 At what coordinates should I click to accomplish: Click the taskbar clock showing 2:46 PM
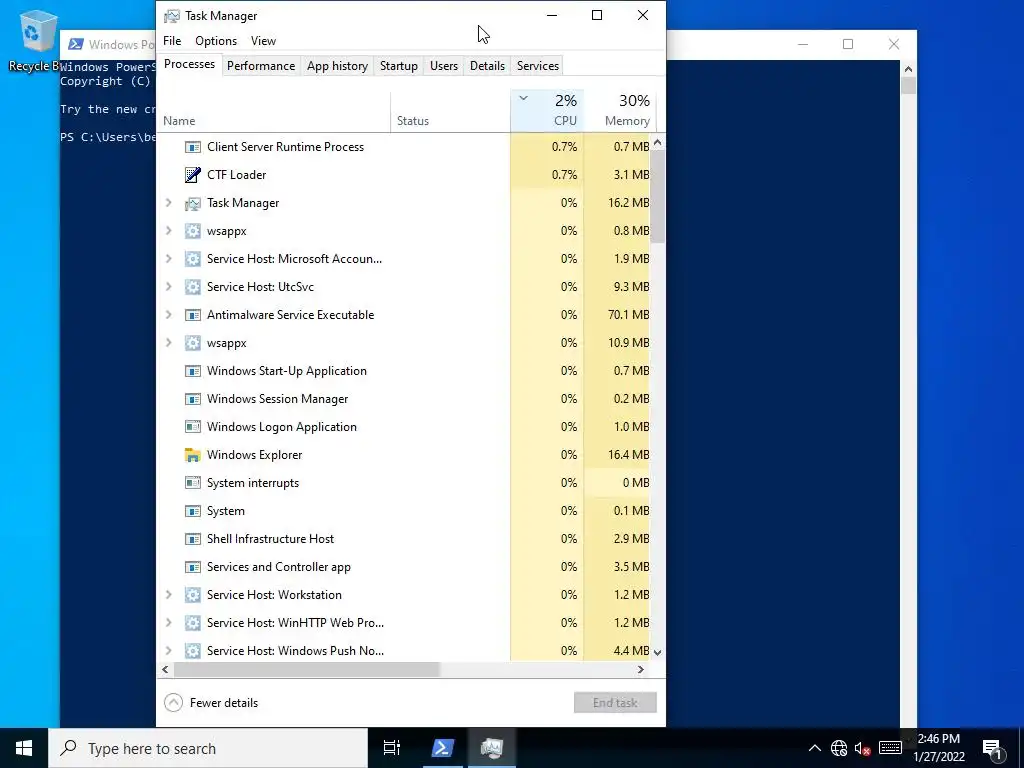tap(938, 748)
